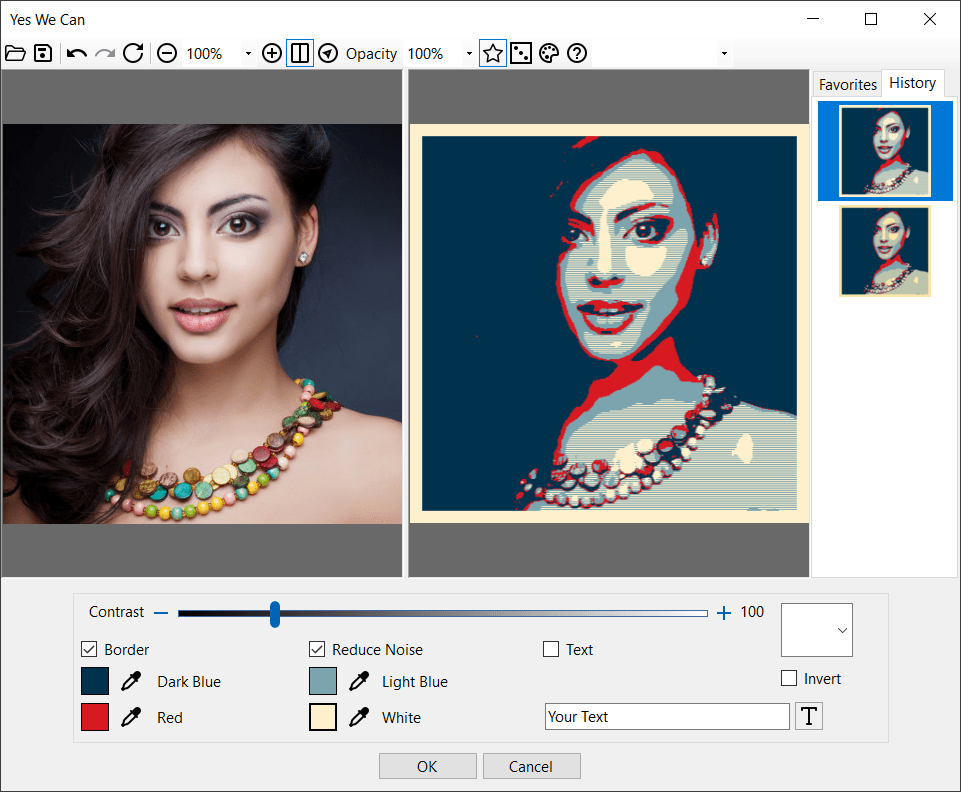This screenshot has height=792, width=961.
Task: Open the color palette icon
Action: (548, 54)
